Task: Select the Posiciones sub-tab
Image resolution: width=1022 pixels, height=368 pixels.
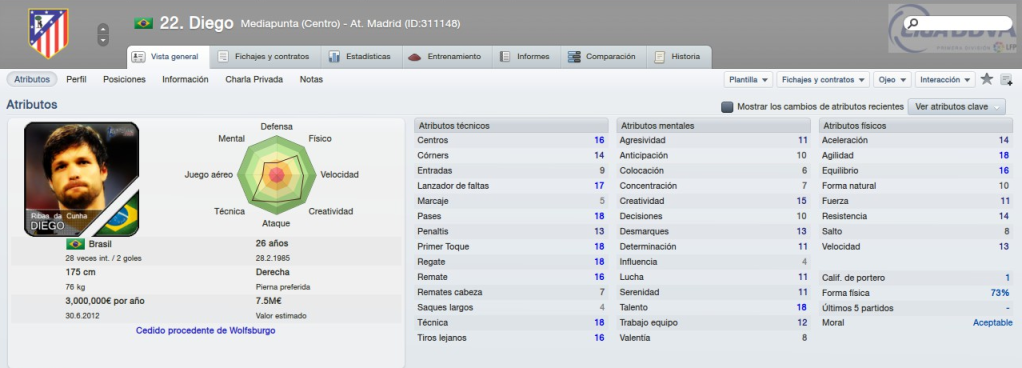Action: [x=124, y=79]
